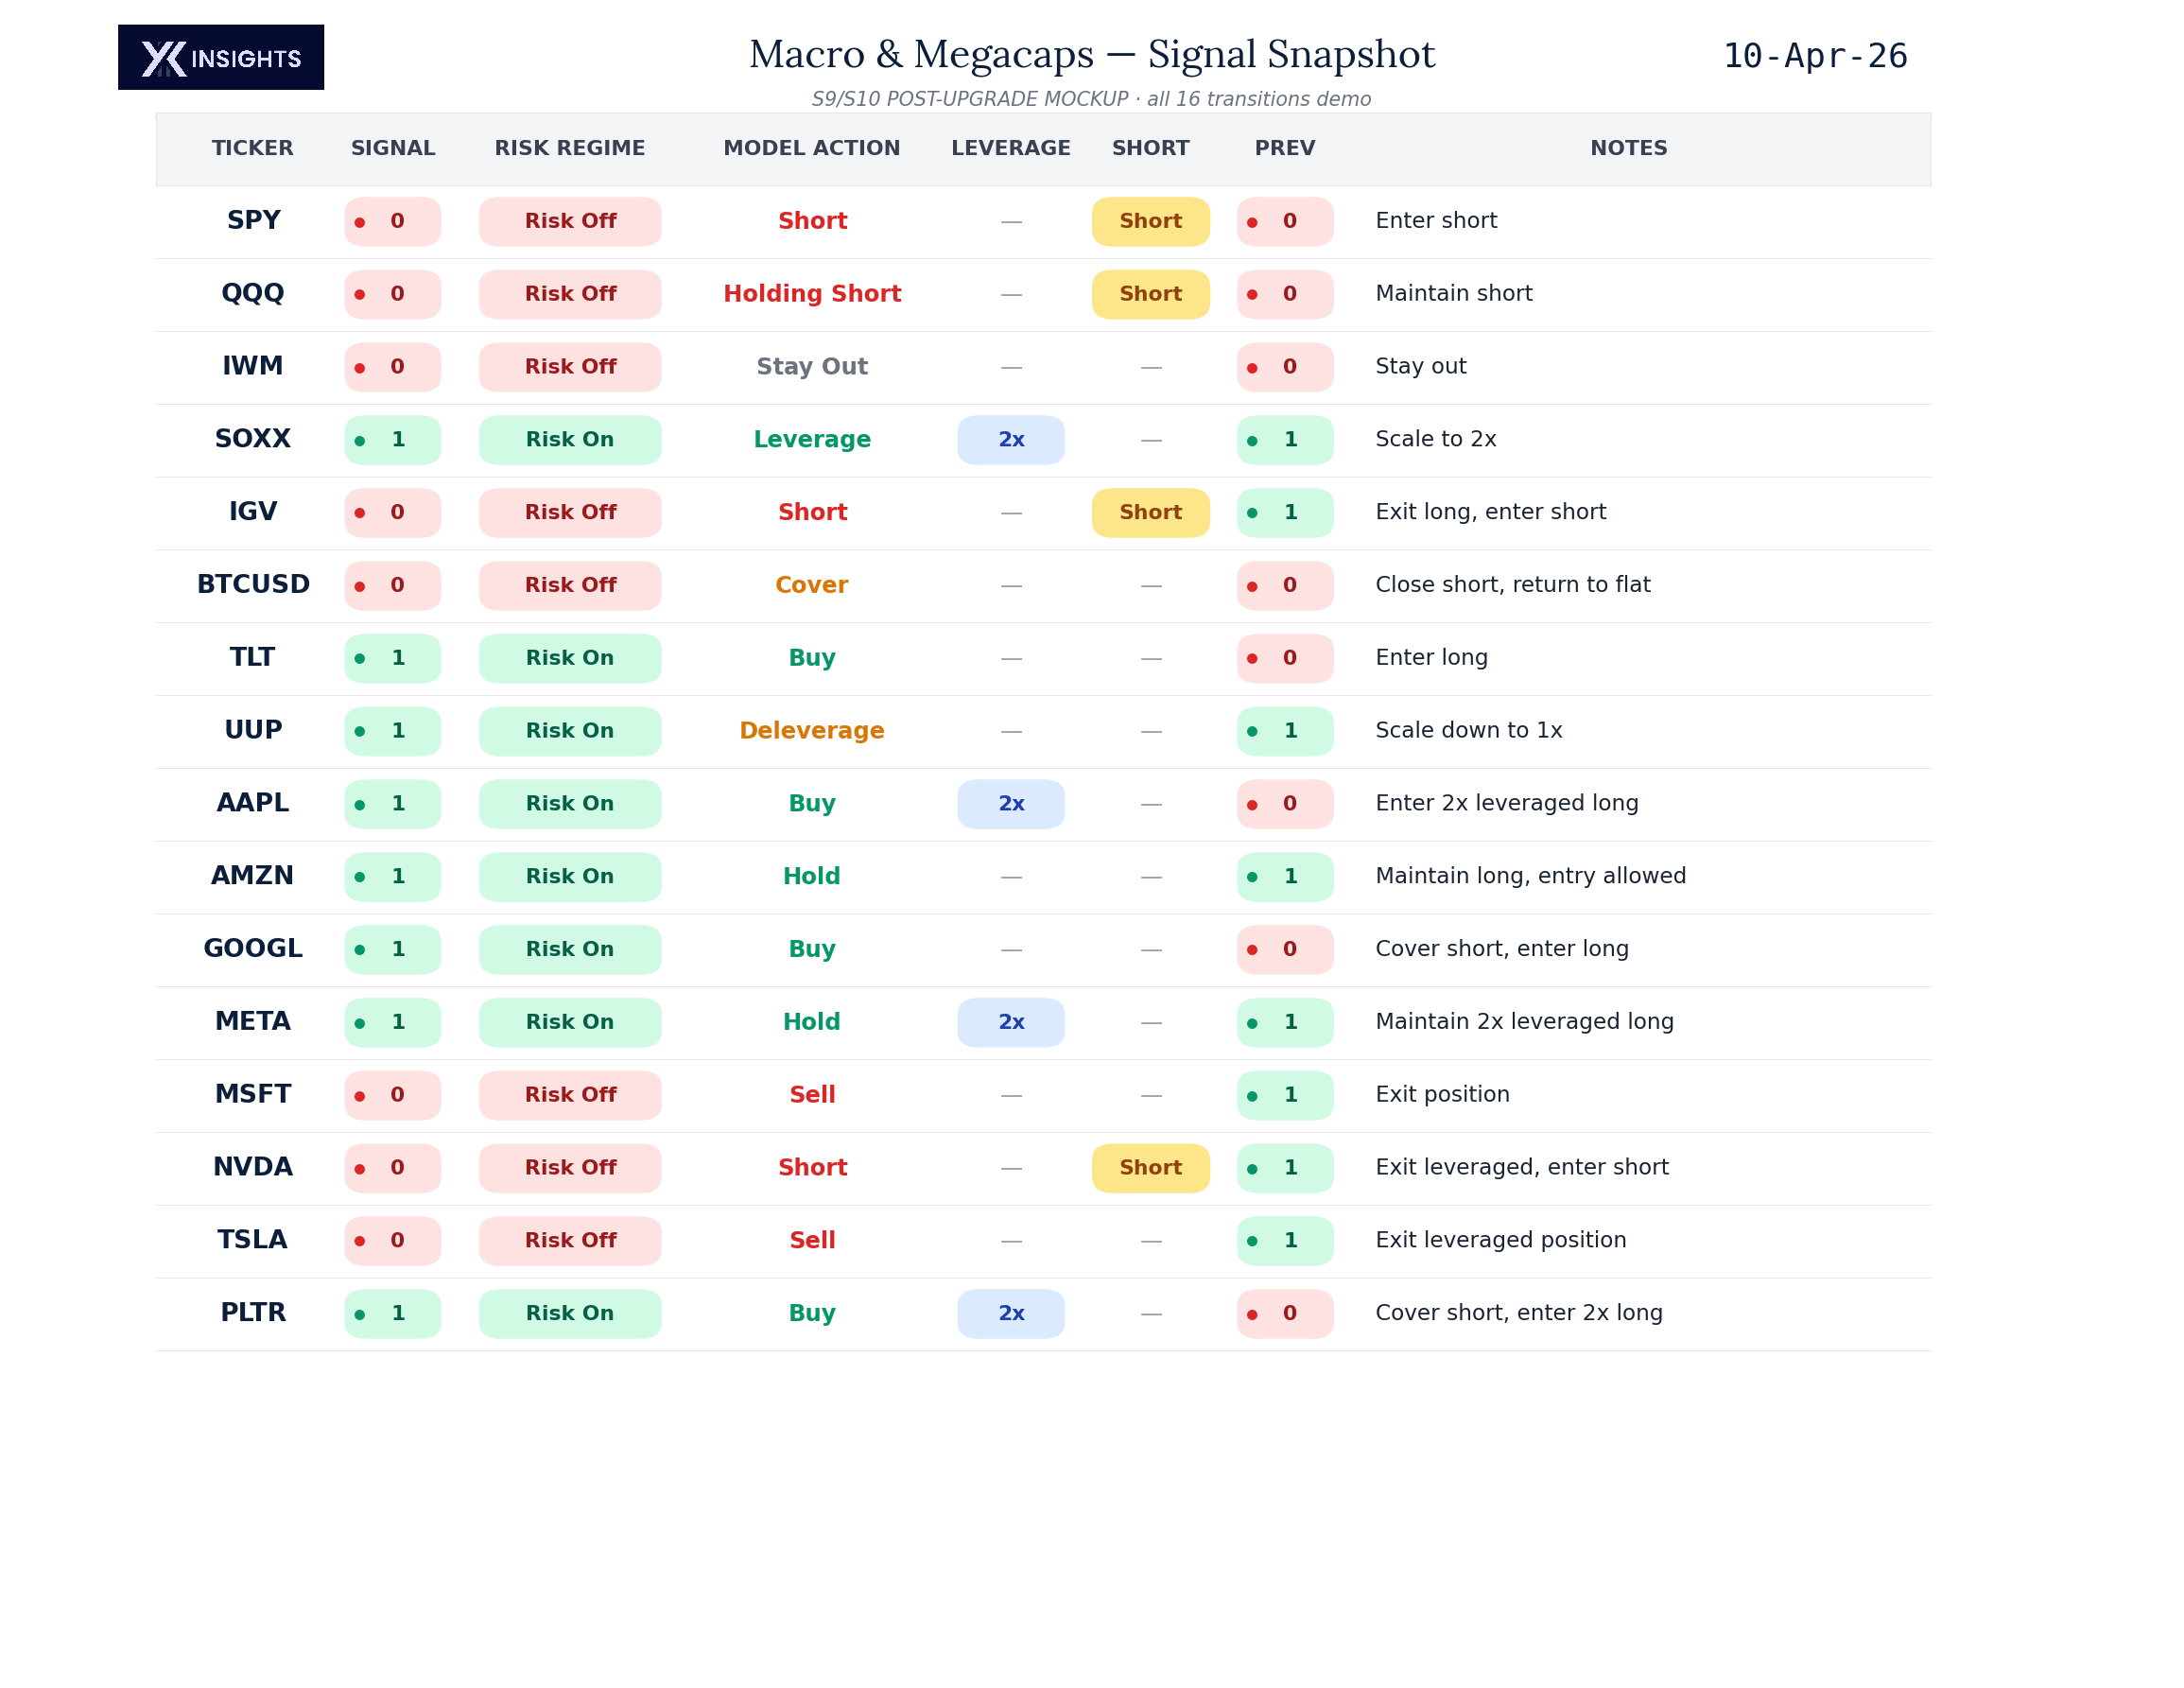Click the Cover action for BTCUSD
This screenshot has width=2184, height=1688.
[x=811, y=585]
